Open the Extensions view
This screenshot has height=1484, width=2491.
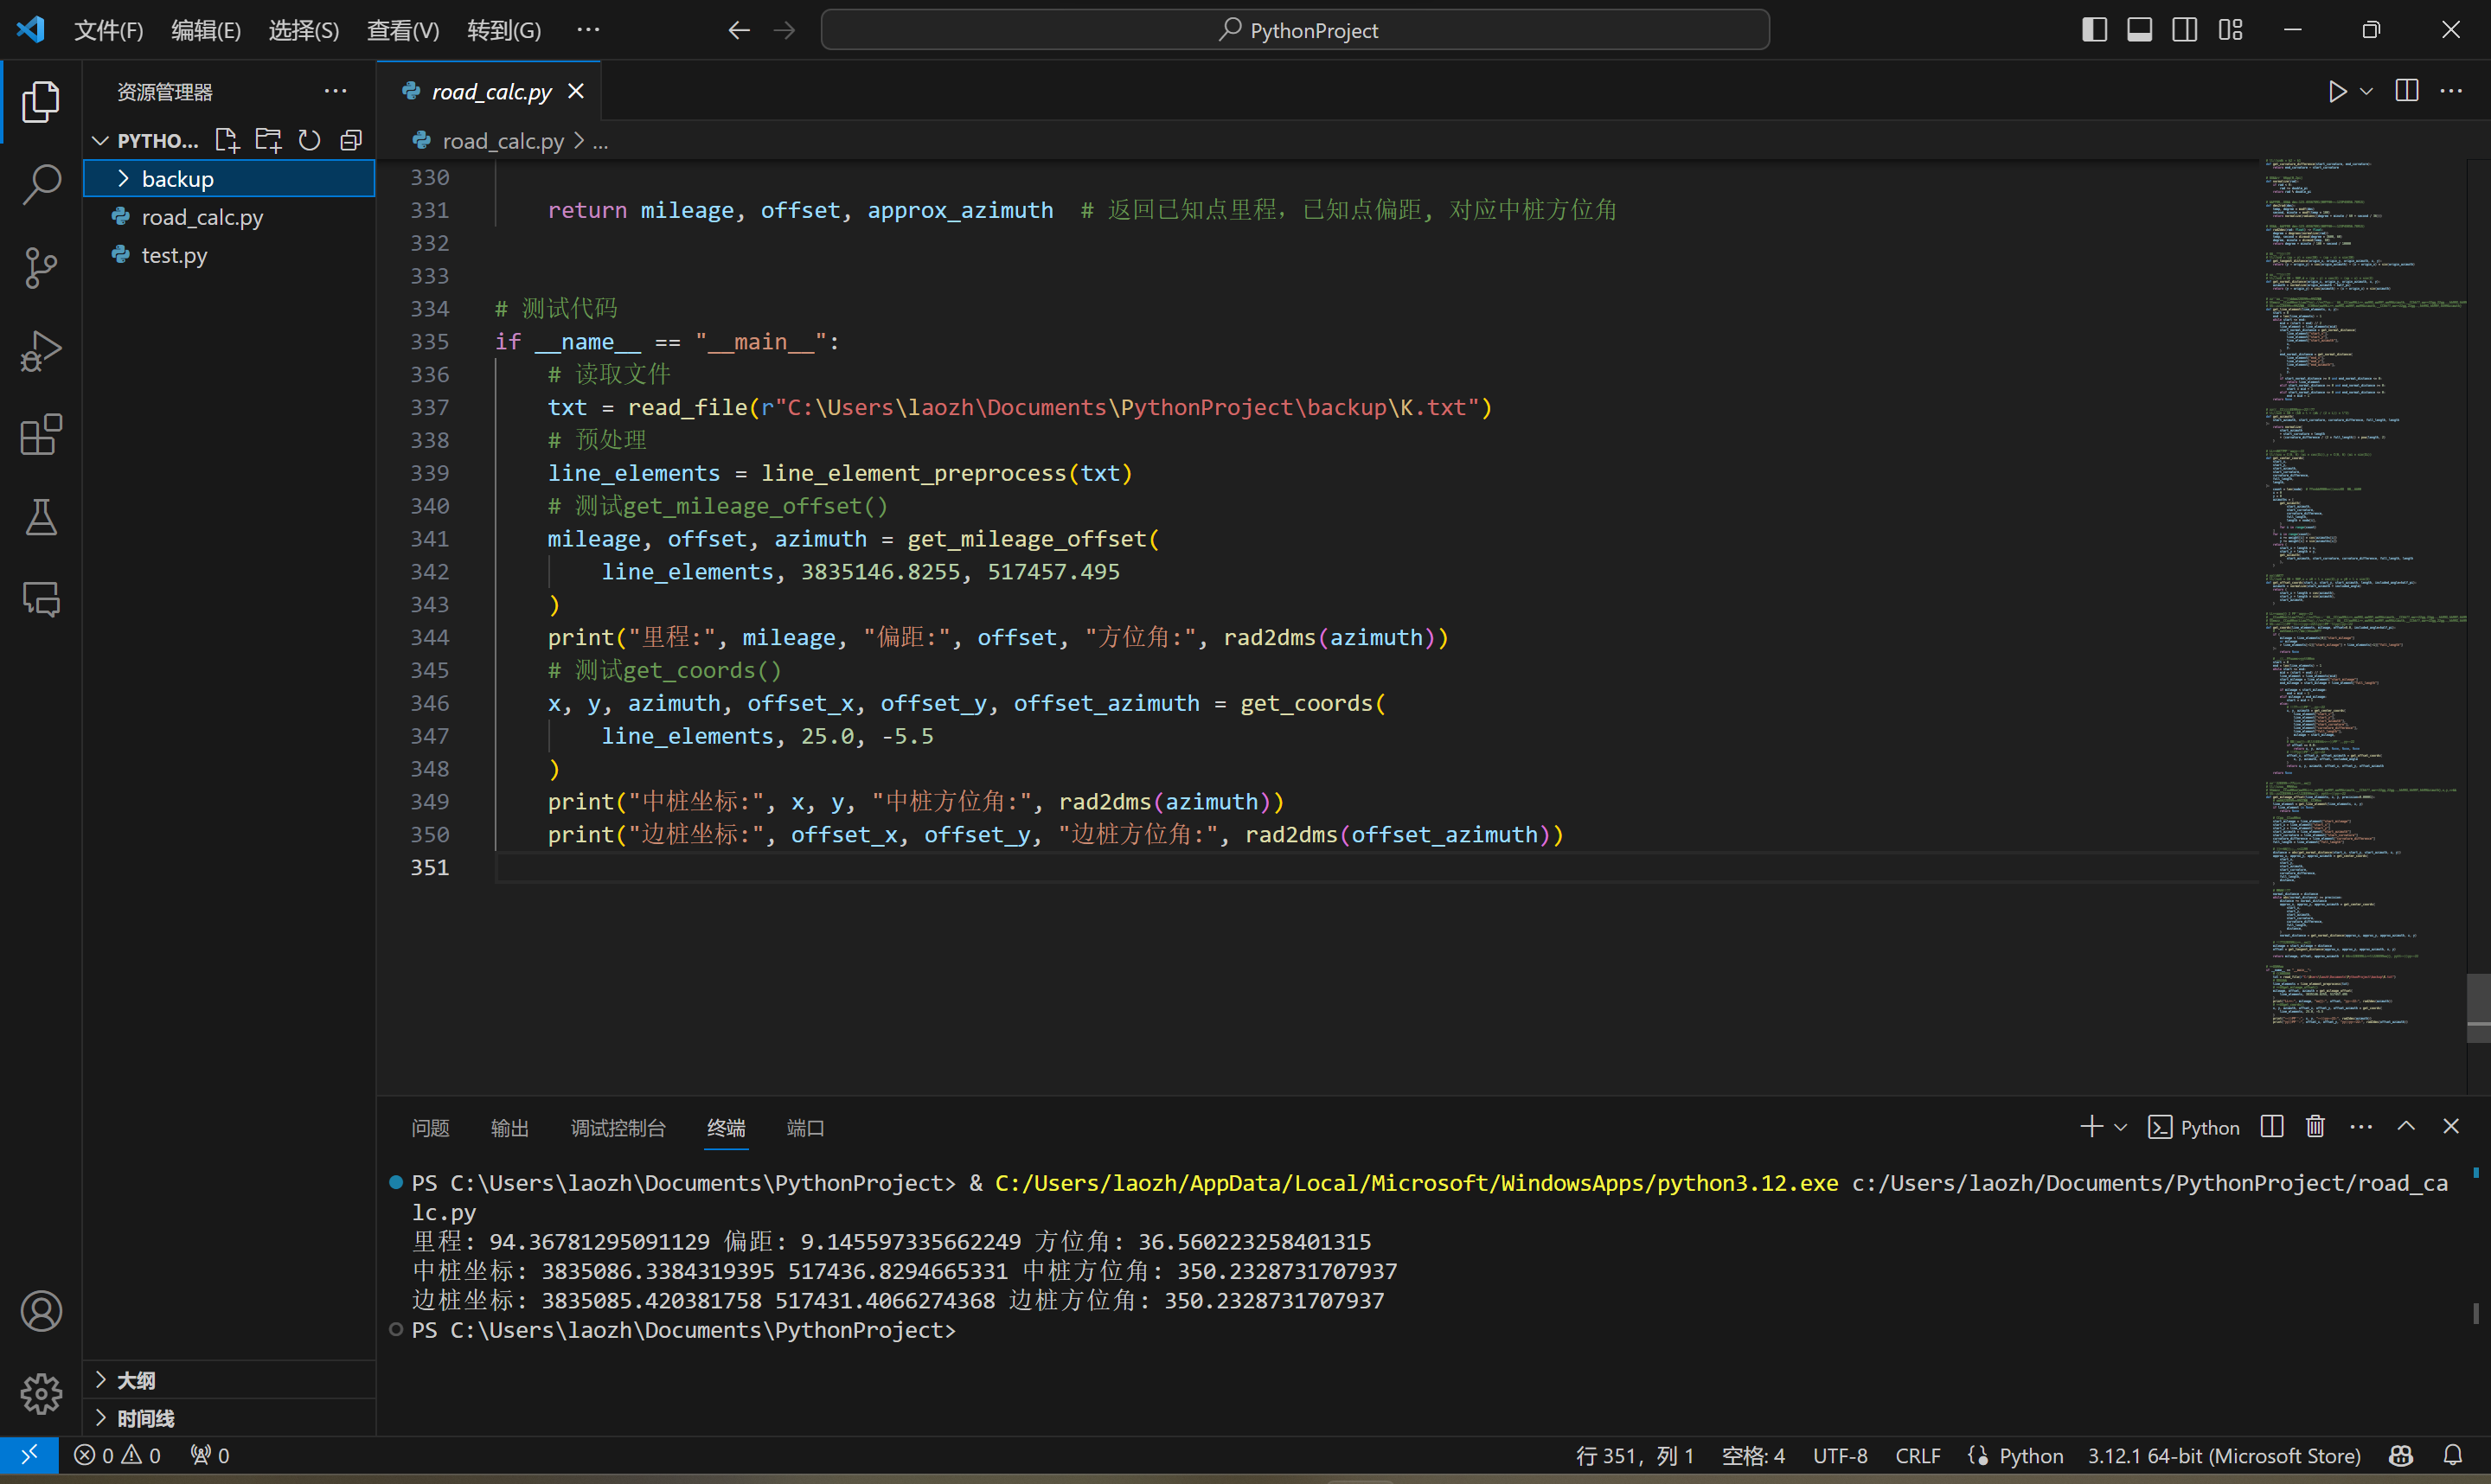(41, 434)
